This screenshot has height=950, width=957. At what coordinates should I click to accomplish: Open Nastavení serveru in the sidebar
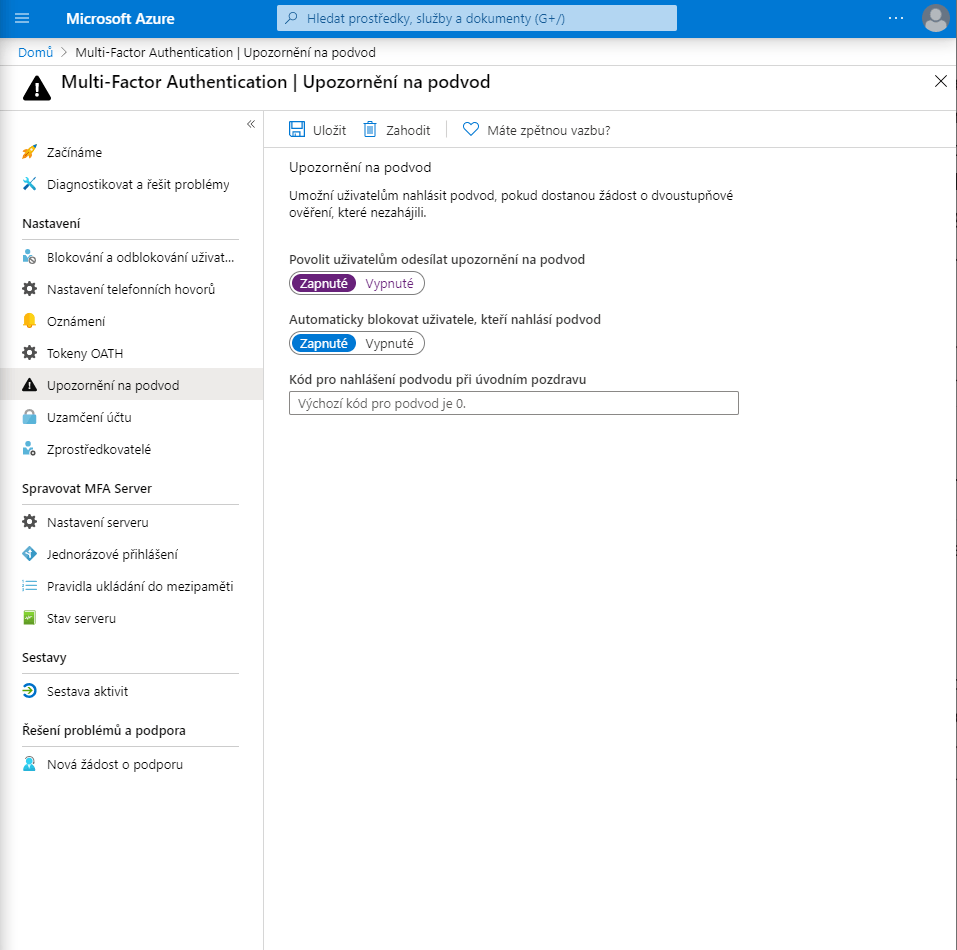(x=97, y=522)
